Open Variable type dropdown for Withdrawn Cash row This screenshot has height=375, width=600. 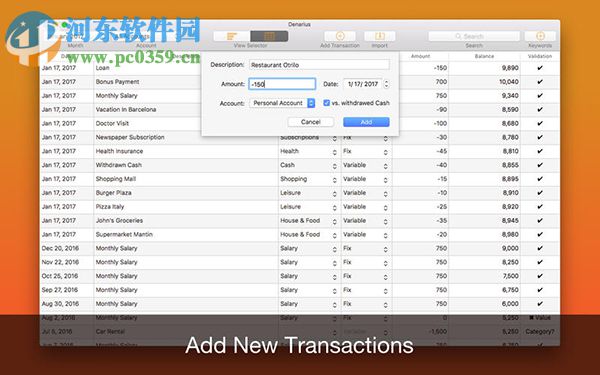click(366, 165)
